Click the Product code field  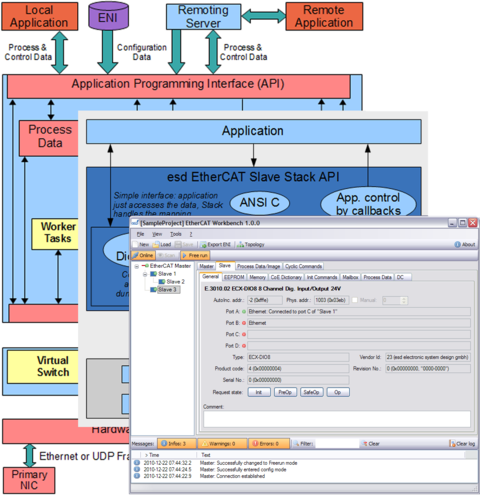(x=298, y=369)
